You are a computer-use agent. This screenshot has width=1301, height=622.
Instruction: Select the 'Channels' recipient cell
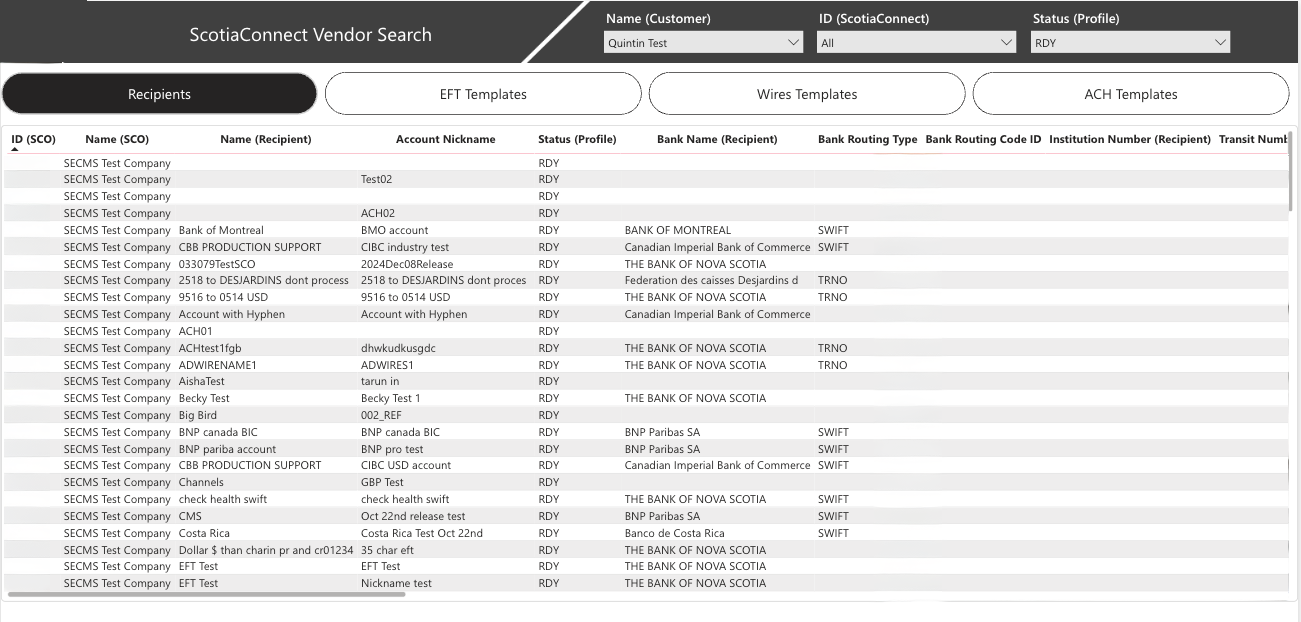click(x=201, y=482)
